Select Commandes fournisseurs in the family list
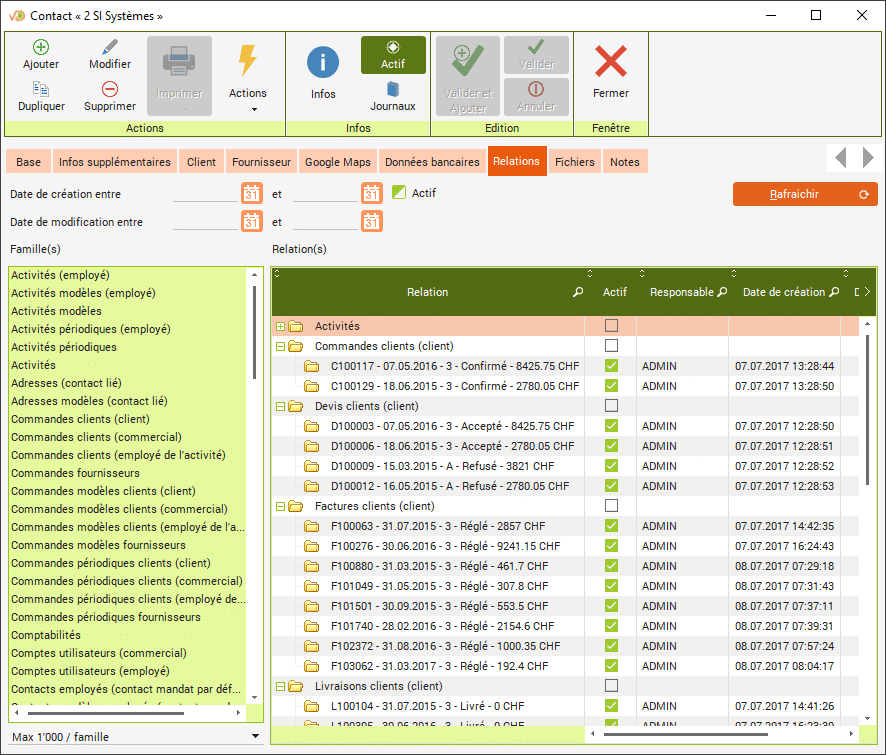Screen dimensions: 886x755 coord(75,473)
